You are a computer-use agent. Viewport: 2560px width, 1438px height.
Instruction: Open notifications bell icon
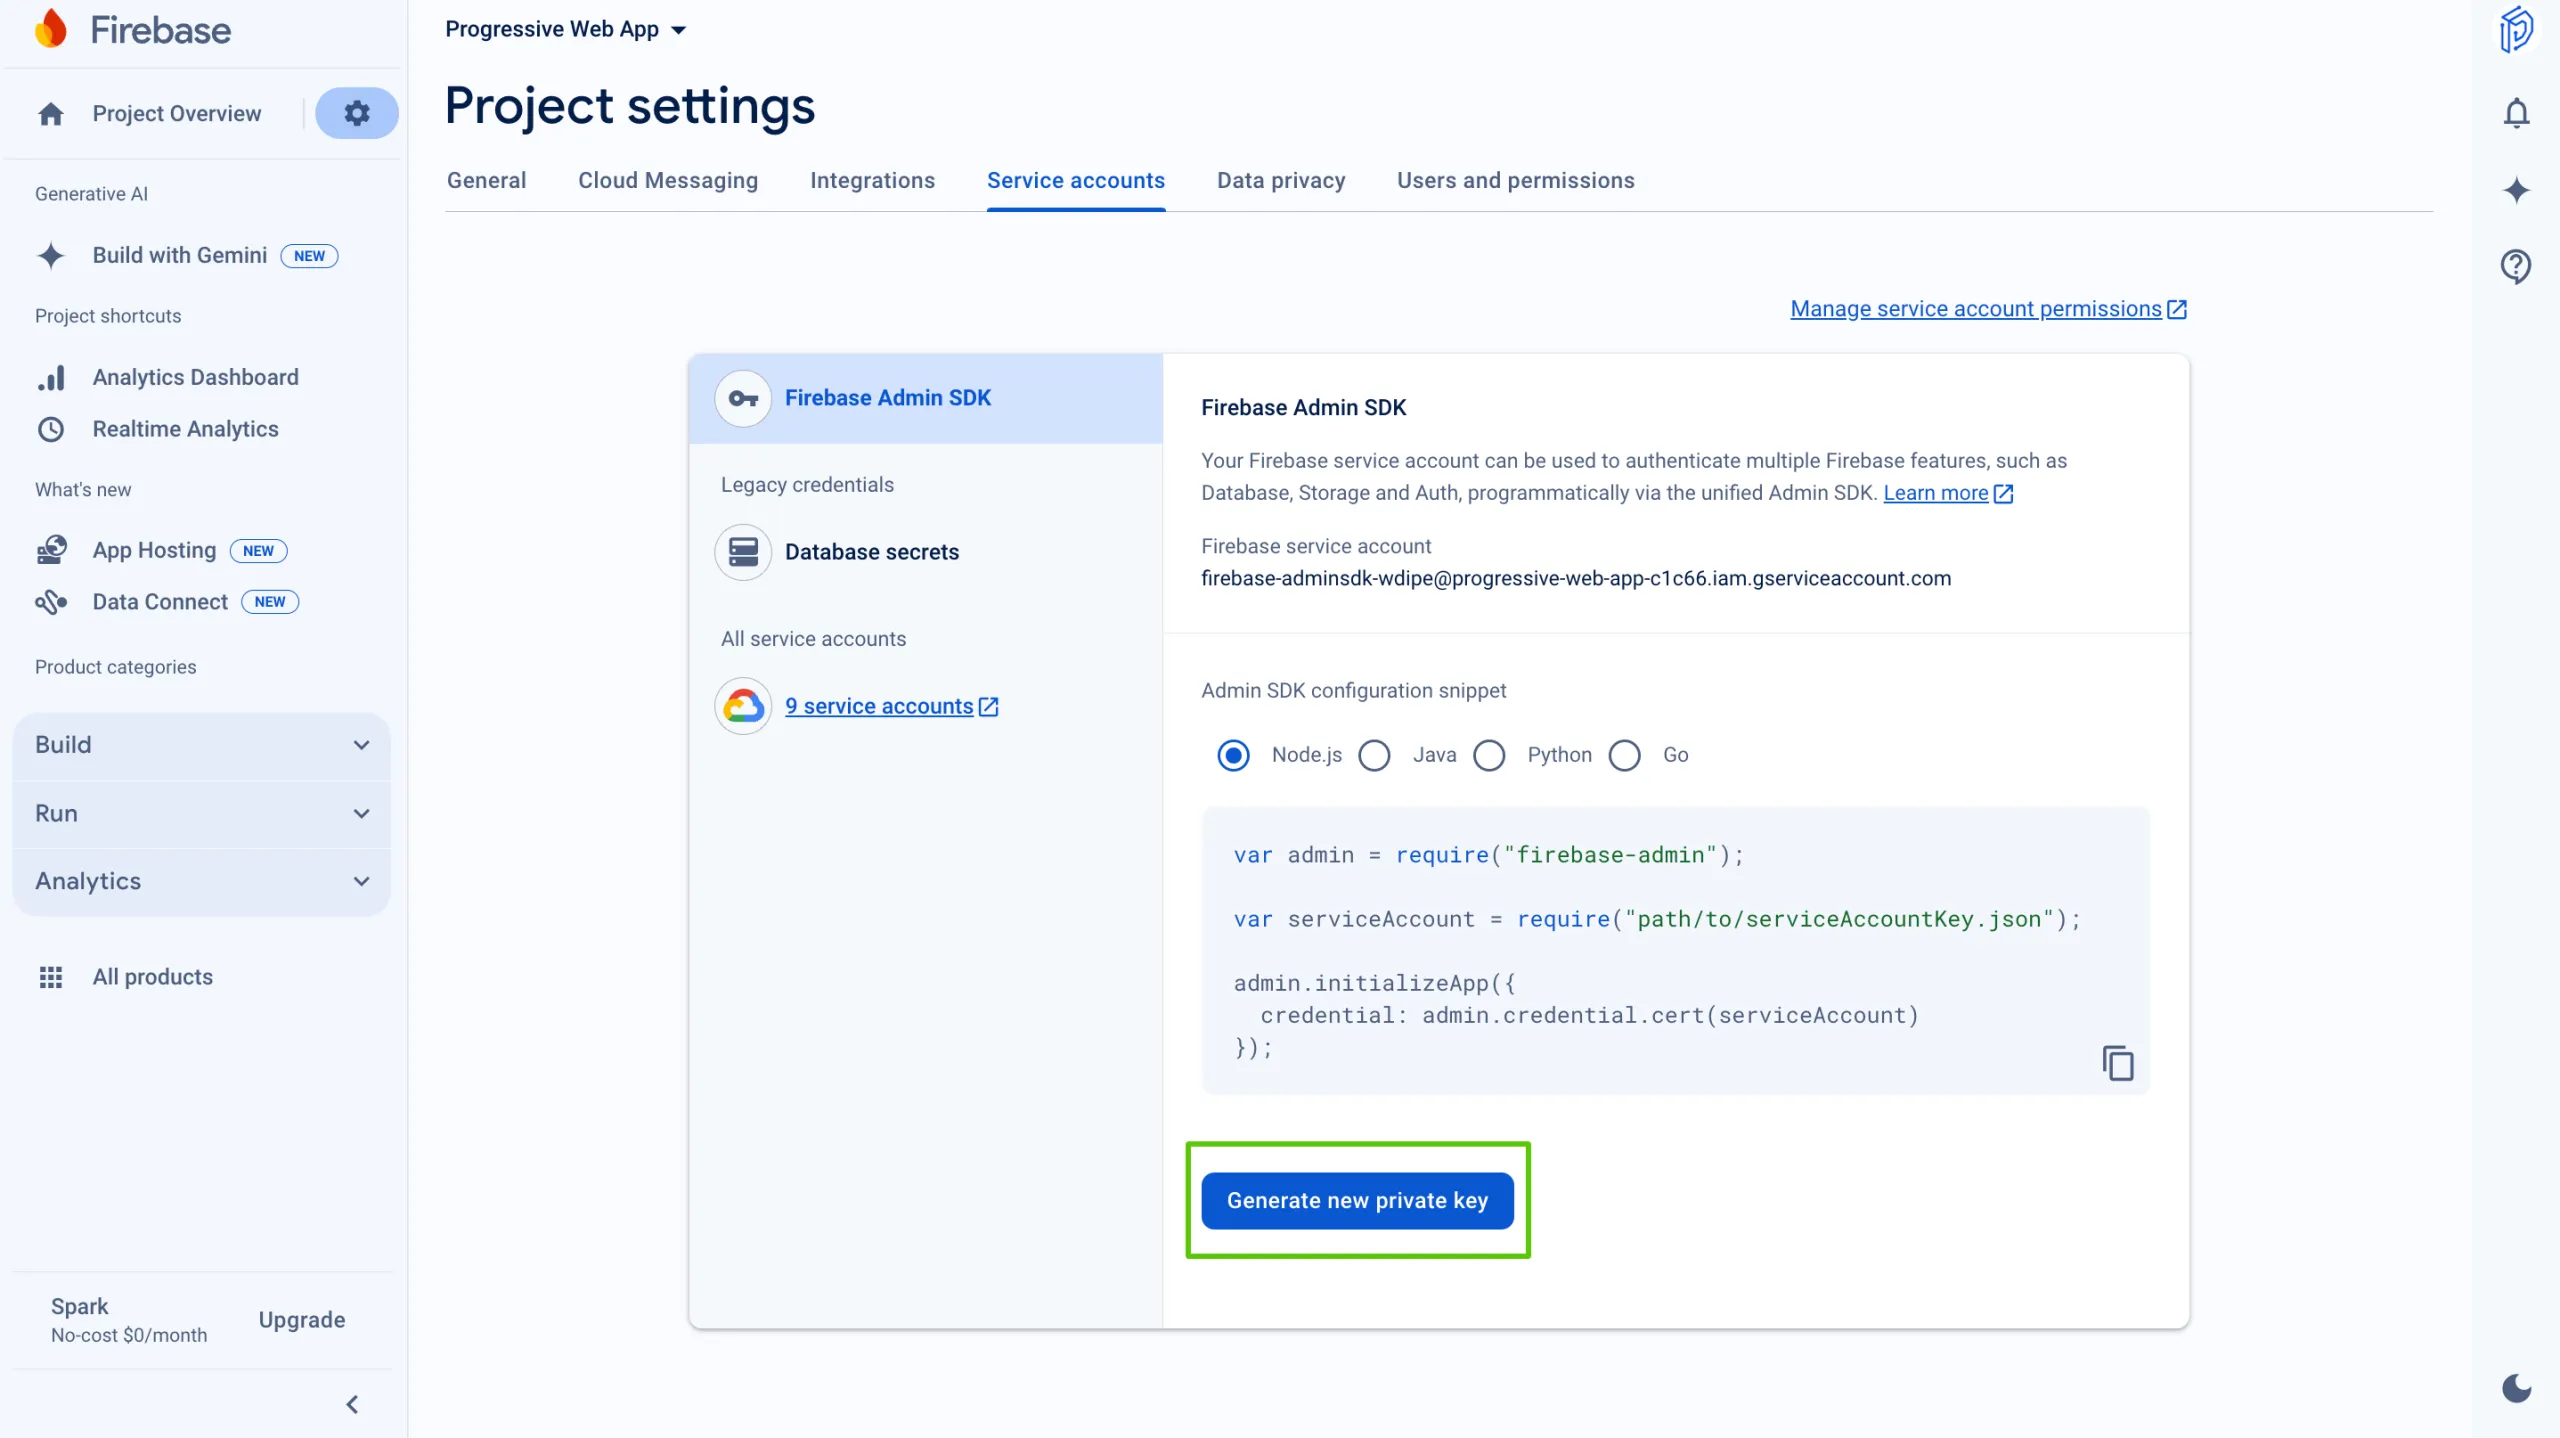click(2516, 113)
